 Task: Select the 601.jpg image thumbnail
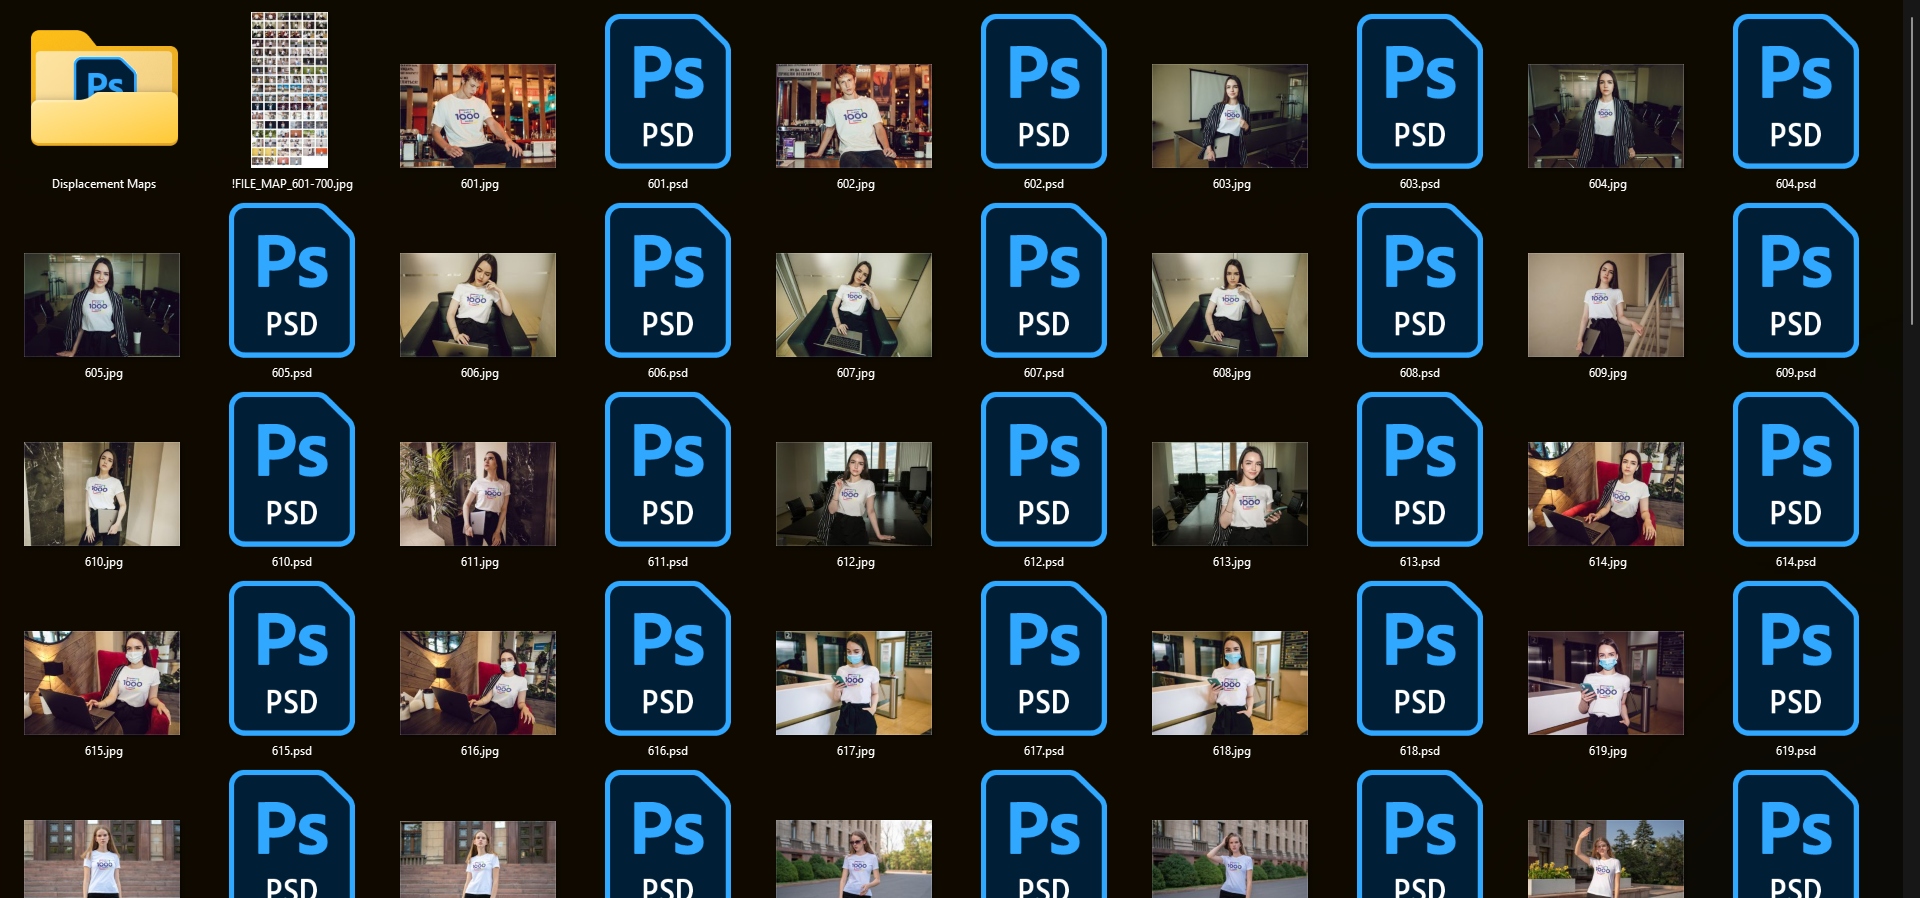tap(478, 116)
